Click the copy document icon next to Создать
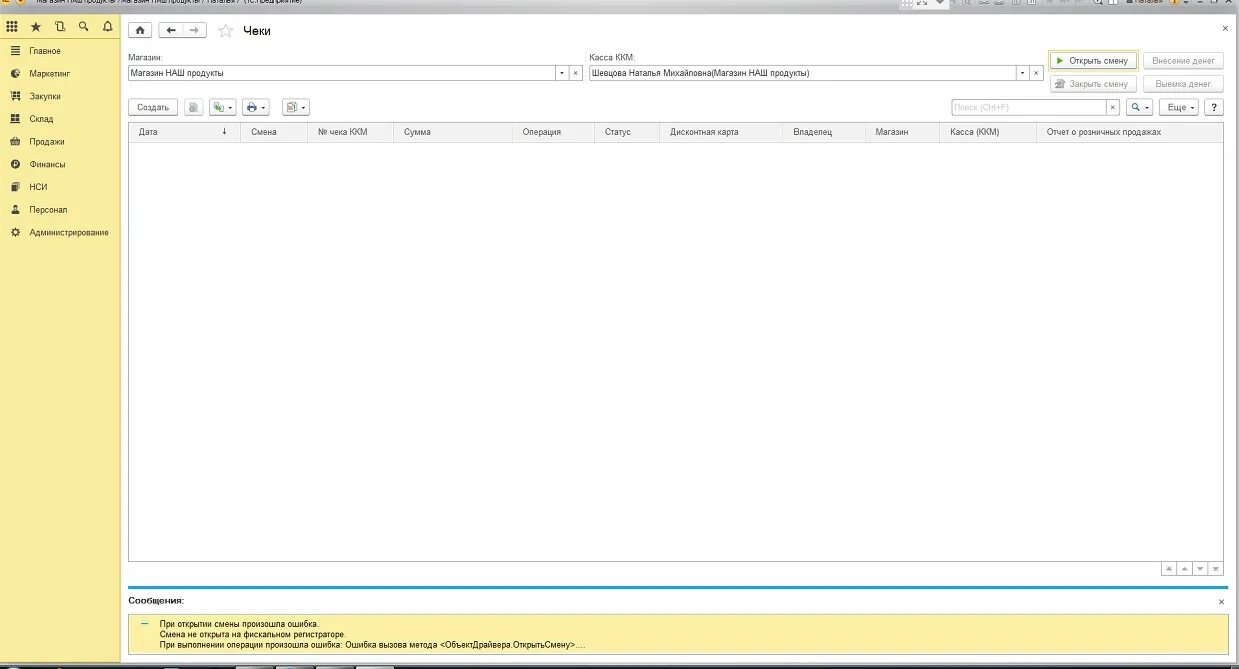Screen dimensions: 1239x669 pyautogui.click(x=193, y=107)
